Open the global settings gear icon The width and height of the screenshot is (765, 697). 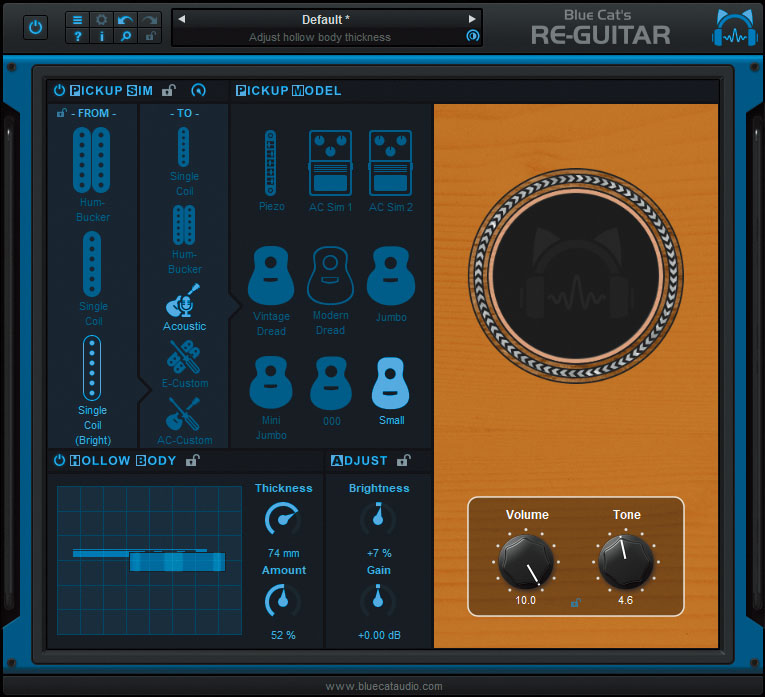101,20
